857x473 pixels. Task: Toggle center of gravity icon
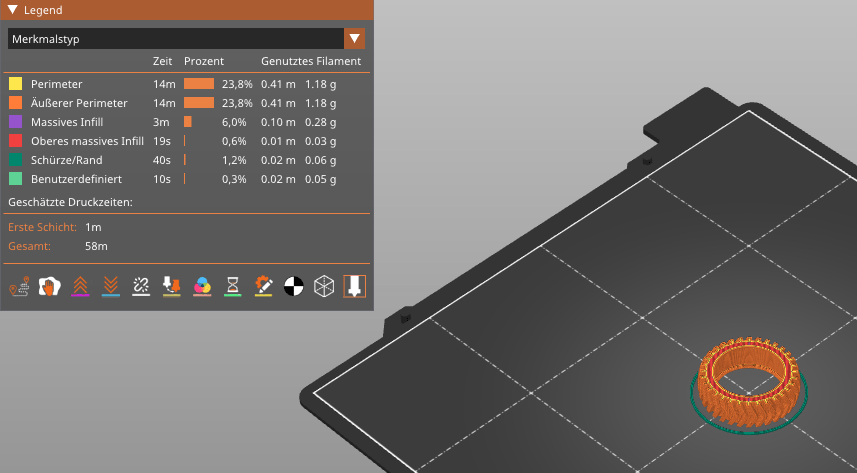[x=293, y=286]
